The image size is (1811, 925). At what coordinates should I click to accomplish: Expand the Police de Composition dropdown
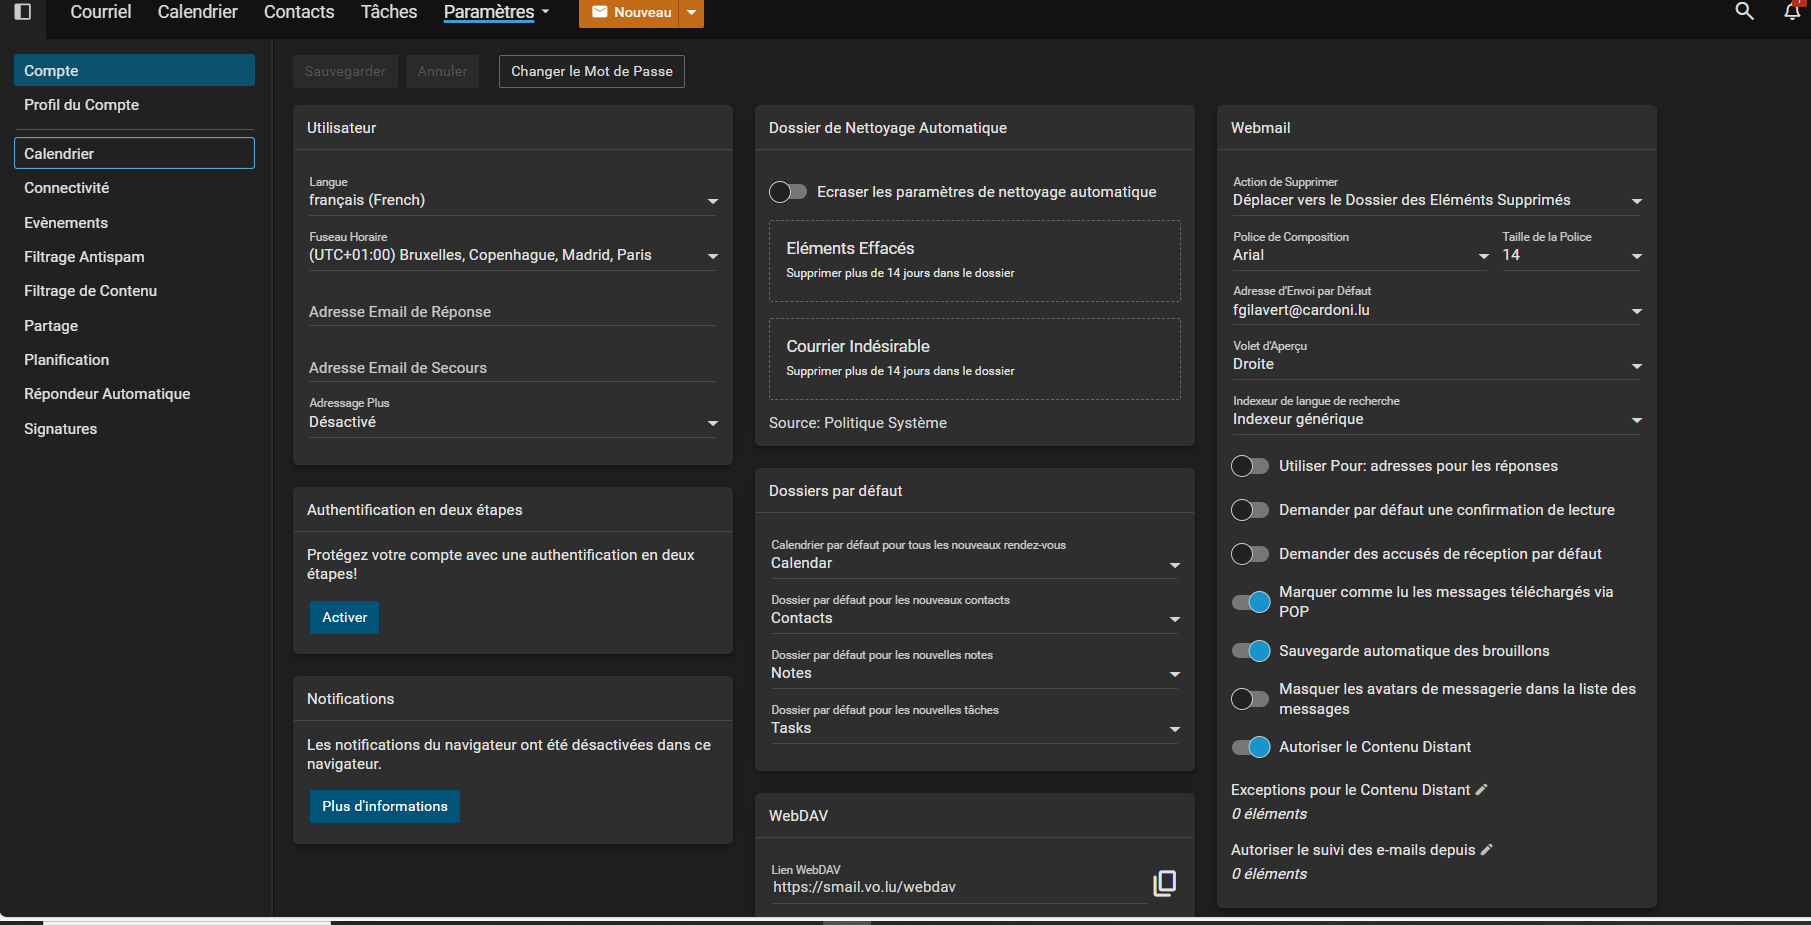click(1360, 256)
